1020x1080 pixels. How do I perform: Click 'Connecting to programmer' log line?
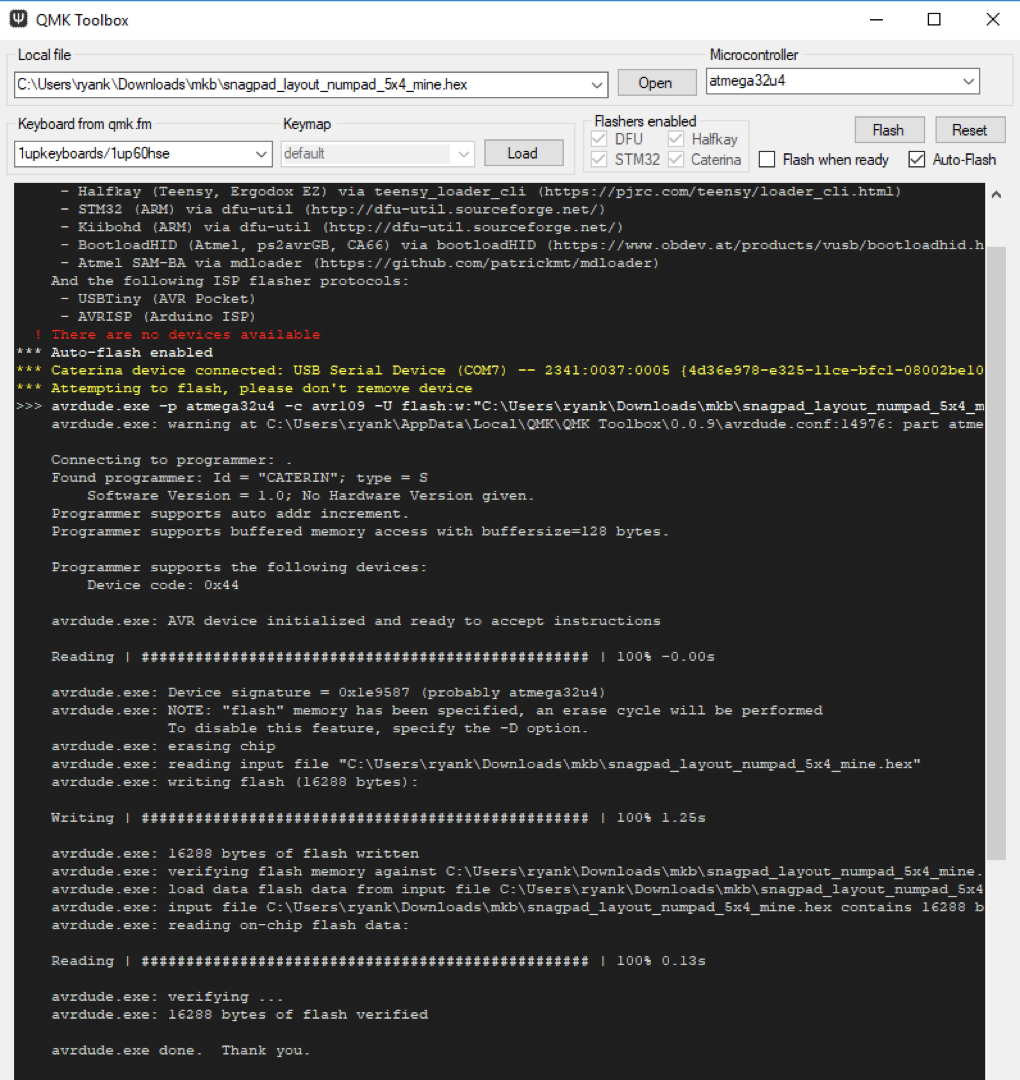171,459
